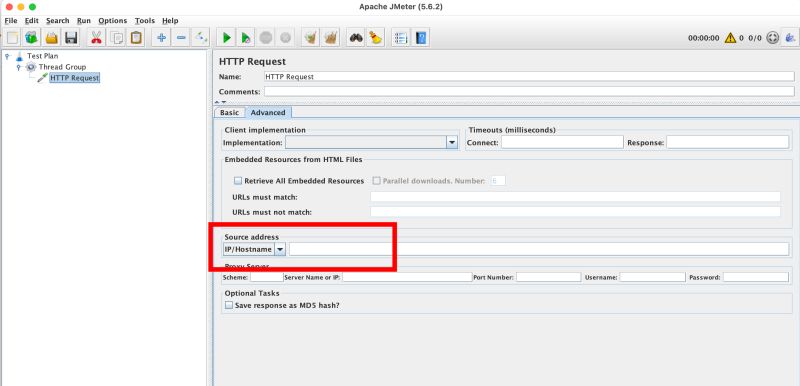Viewport: 800px width, 386px height.
Task: Select Test Plan in the tree
Action: (43, 56)
